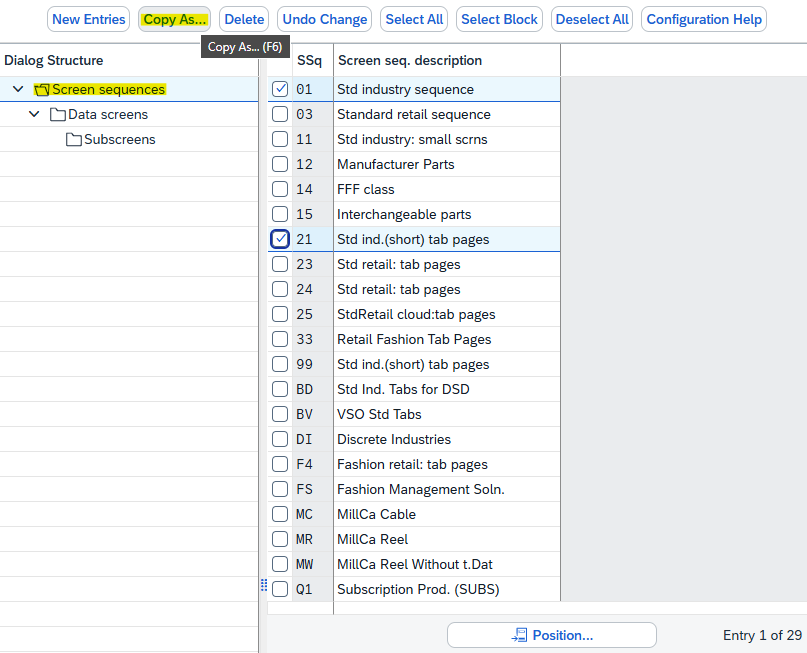Click the SSq column header

click(x=309, y=60)
